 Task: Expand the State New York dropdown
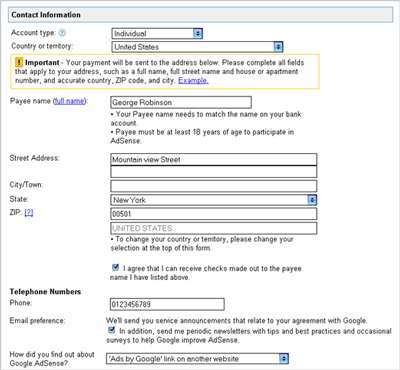pos(213,200)
